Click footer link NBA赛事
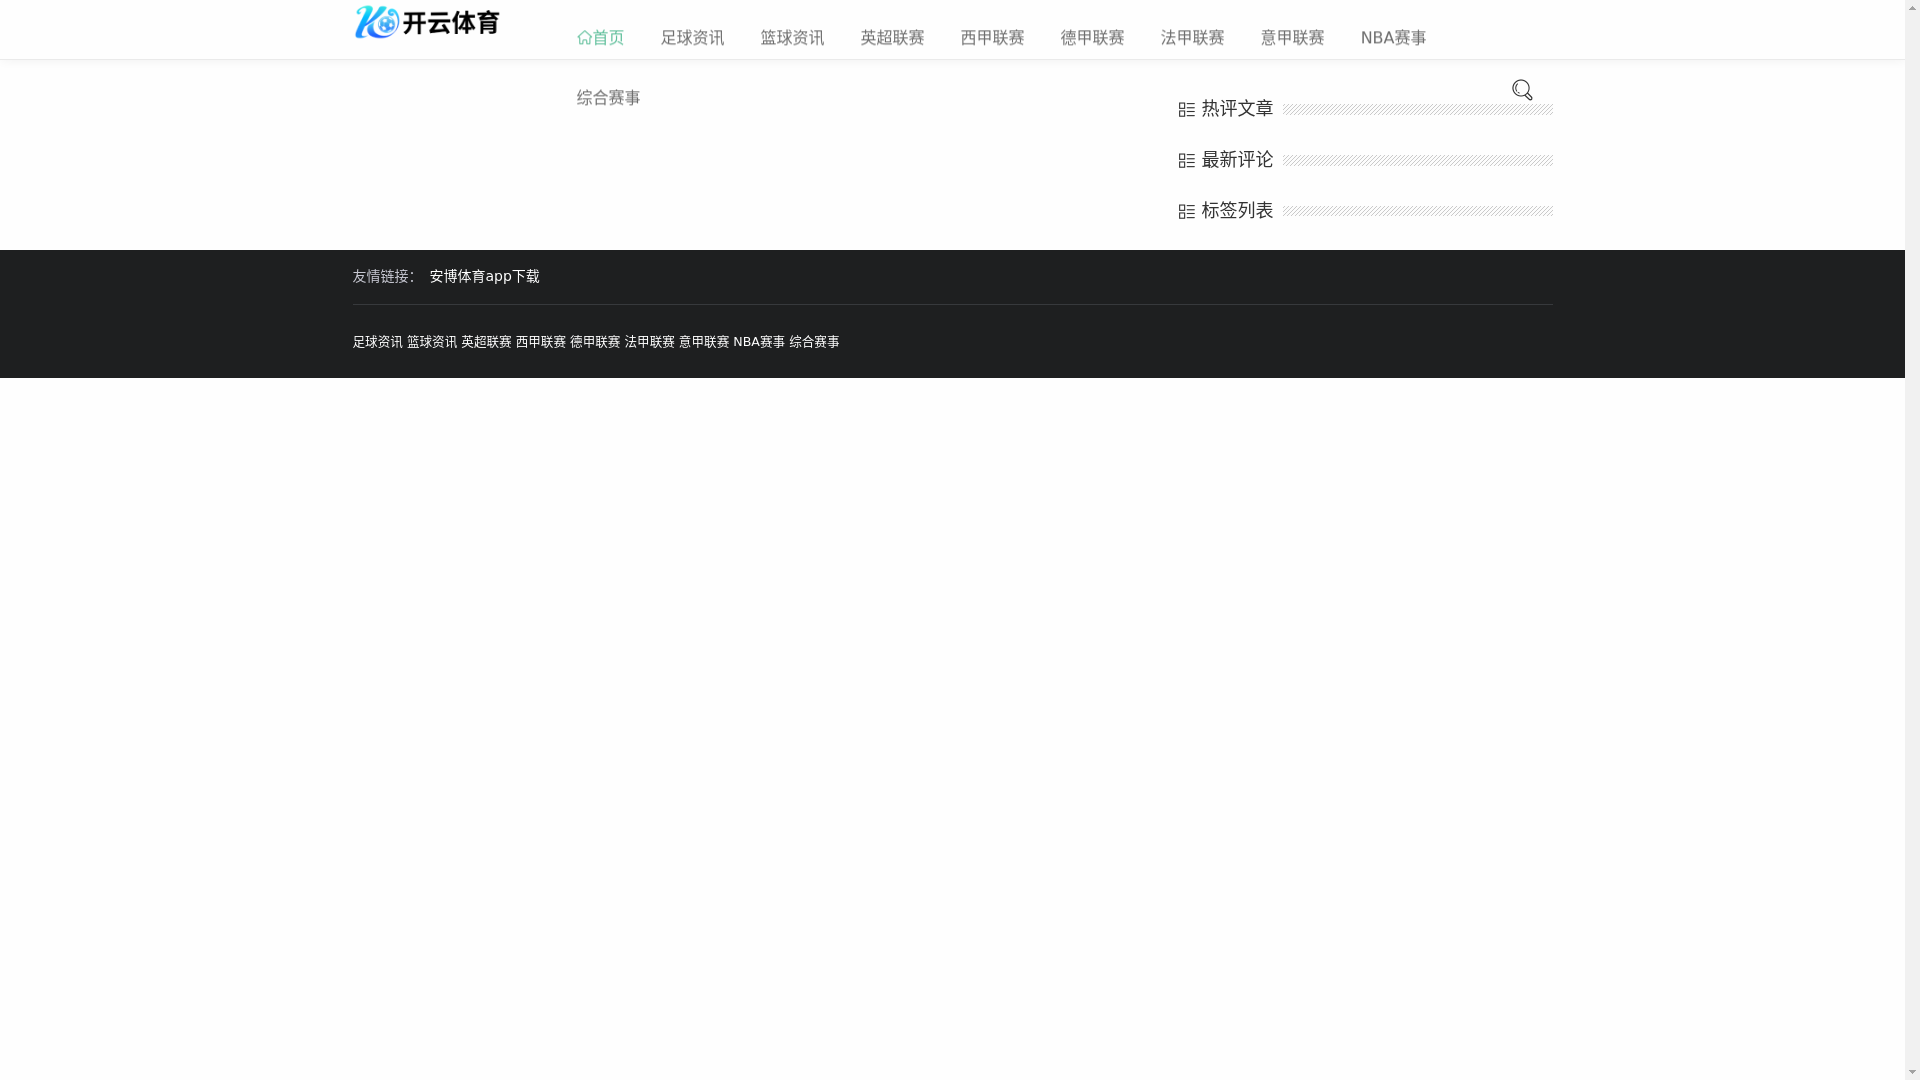Viewport: 1920px width, 1080px height. click(x=759, y=342)
